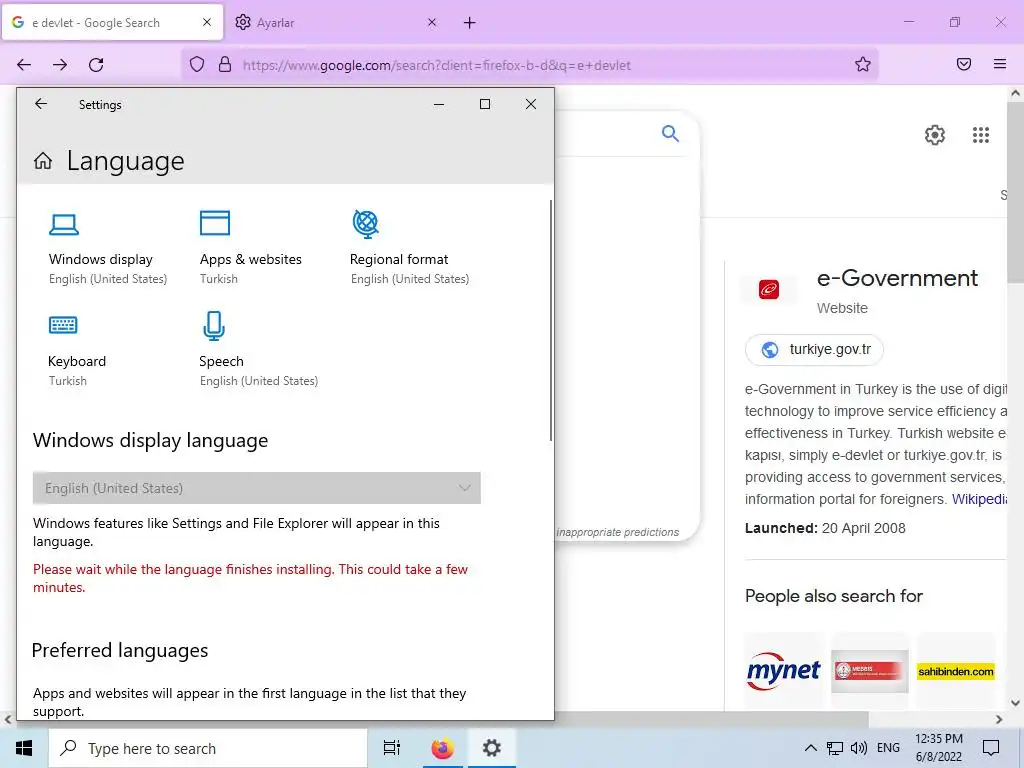Switch to e devlet Google Search tab

112,22
